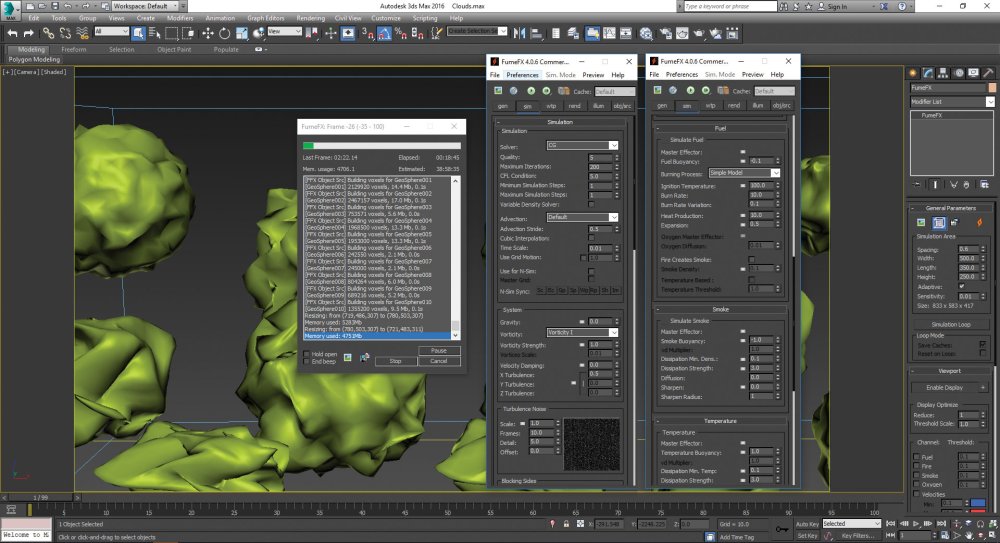The image size is (1000, 543).
Task: Activate the Select and Move tool
Action: pyautogui.click(x=208, y=33)
